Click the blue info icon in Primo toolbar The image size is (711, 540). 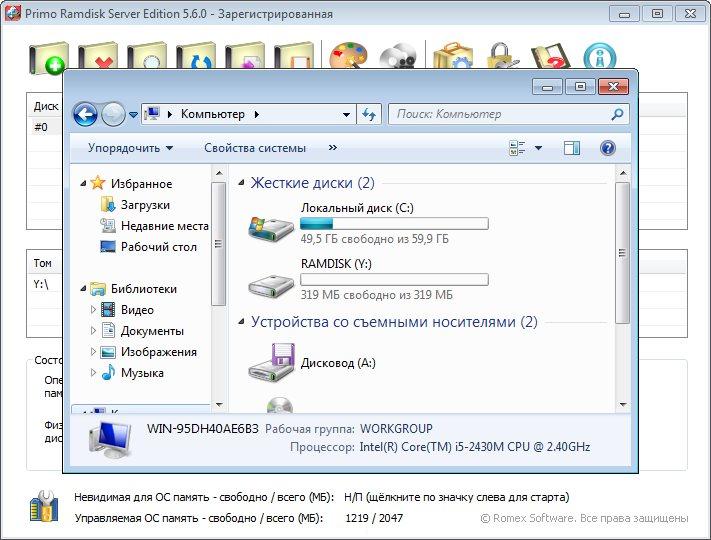click(599, 58)
